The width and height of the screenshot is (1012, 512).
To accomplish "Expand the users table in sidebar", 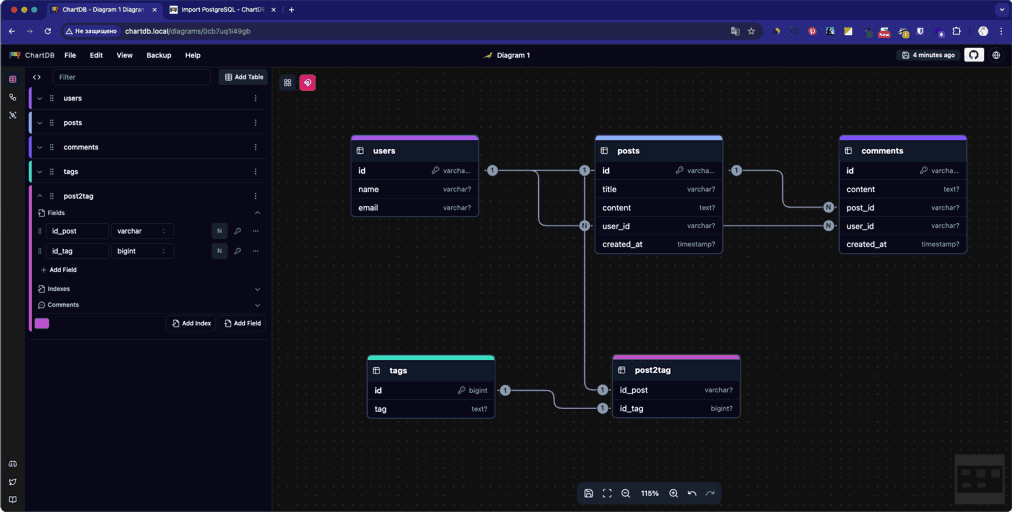I will [40, 98].
